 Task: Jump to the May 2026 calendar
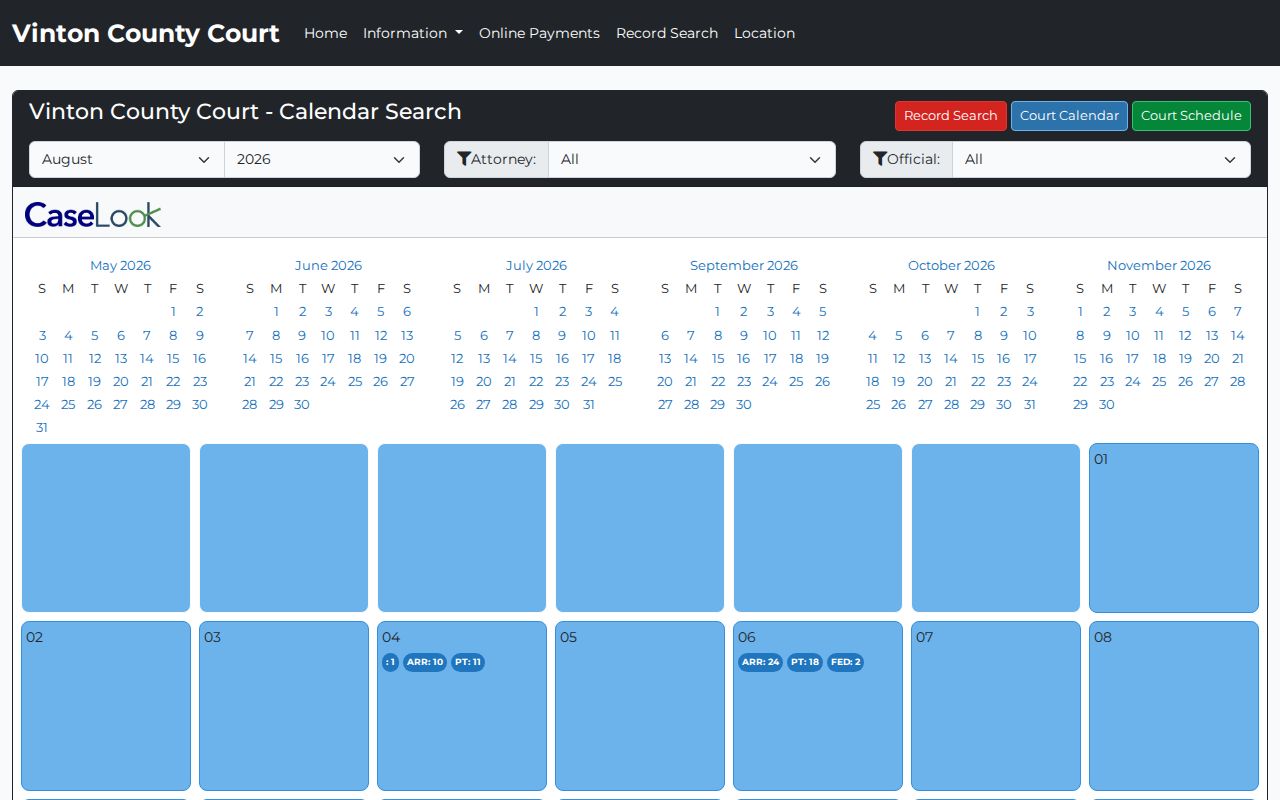120,265
